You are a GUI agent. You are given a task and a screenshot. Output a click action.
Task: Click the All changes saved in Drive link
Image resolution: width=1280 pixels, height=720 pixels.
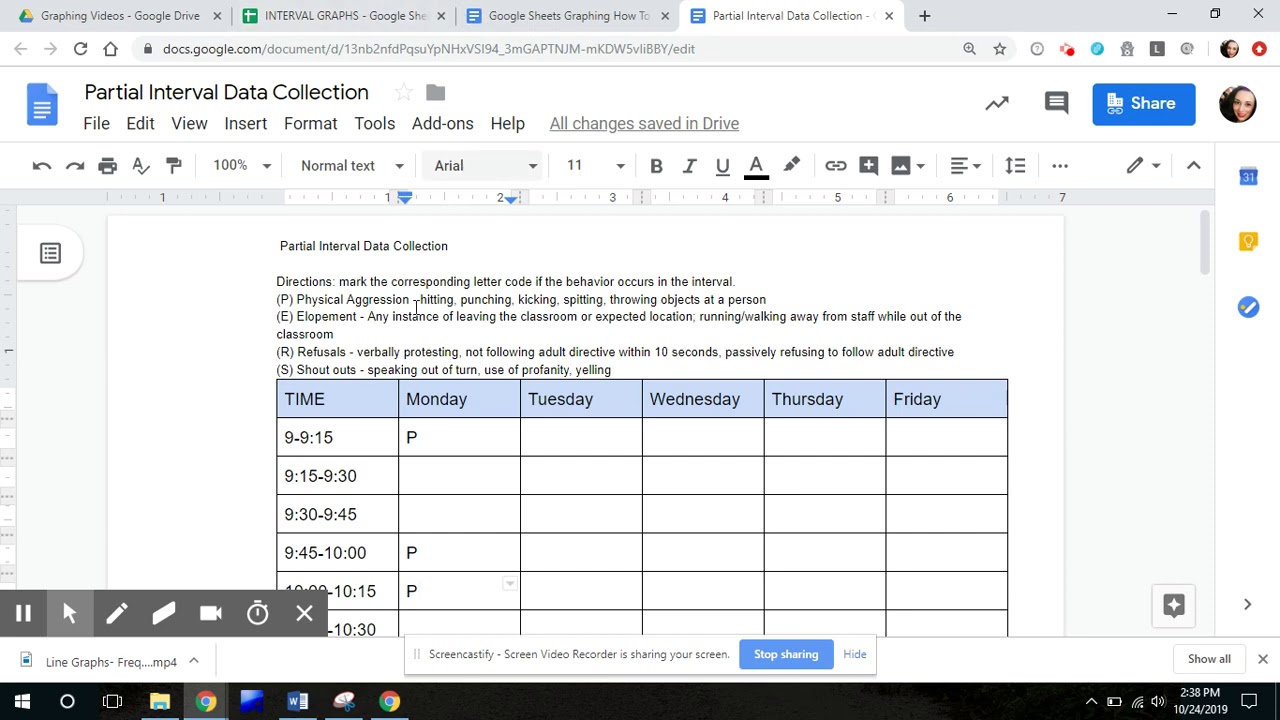(x=644, y=123)
